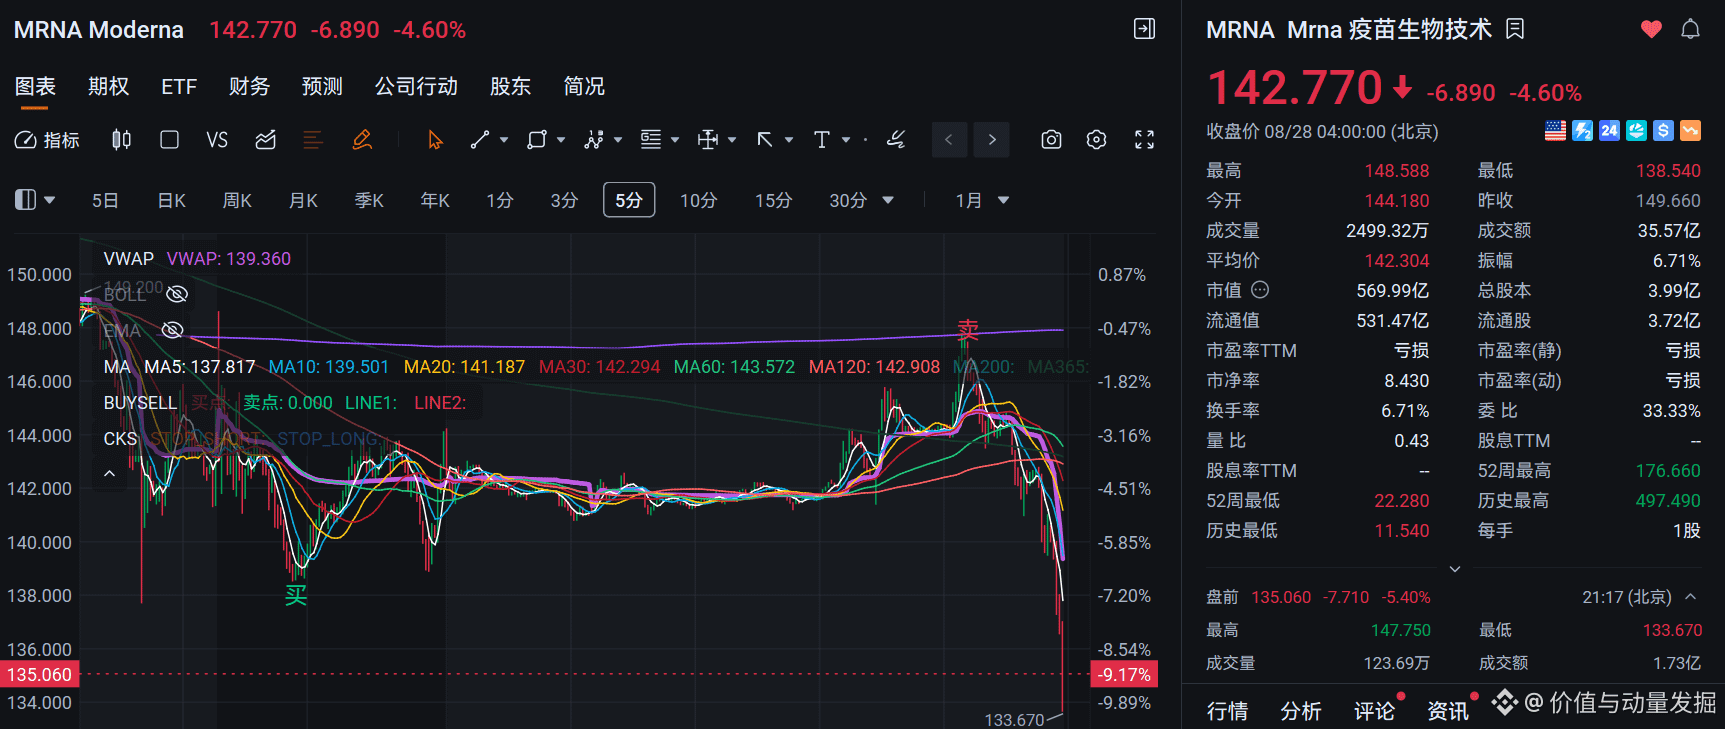The width and height of the screenshot is (1725, 729).
Task: Enter fullscreen chart mode
Action: point(1144,140)
